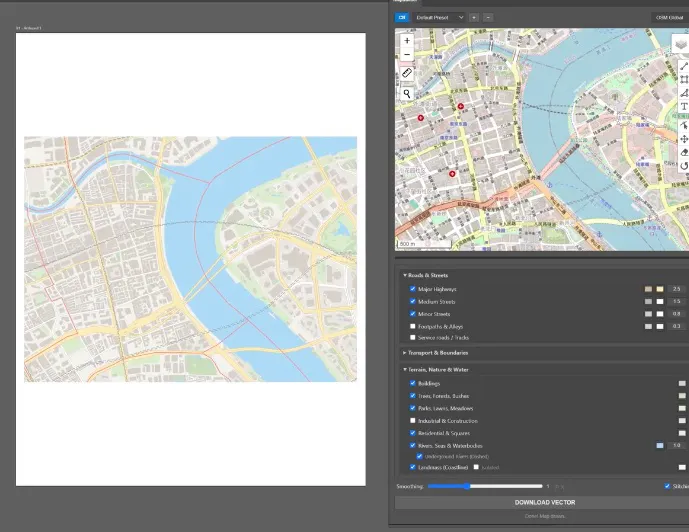This screenshot has width=689, height=532.
Task: Zoom in on the map preview
Action: click(407, 41)
